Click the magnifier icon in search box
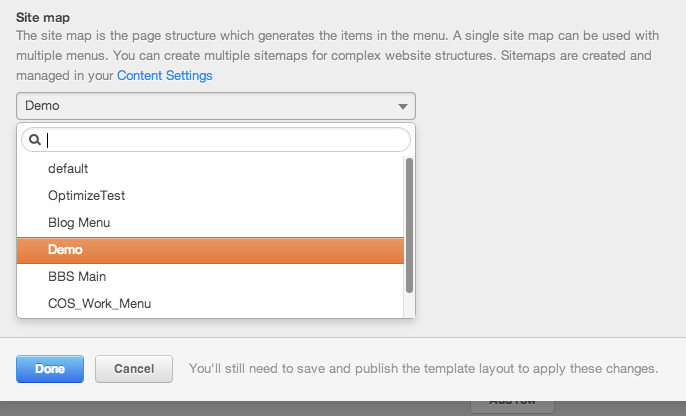Screen dimensions: 686x416 35,140
